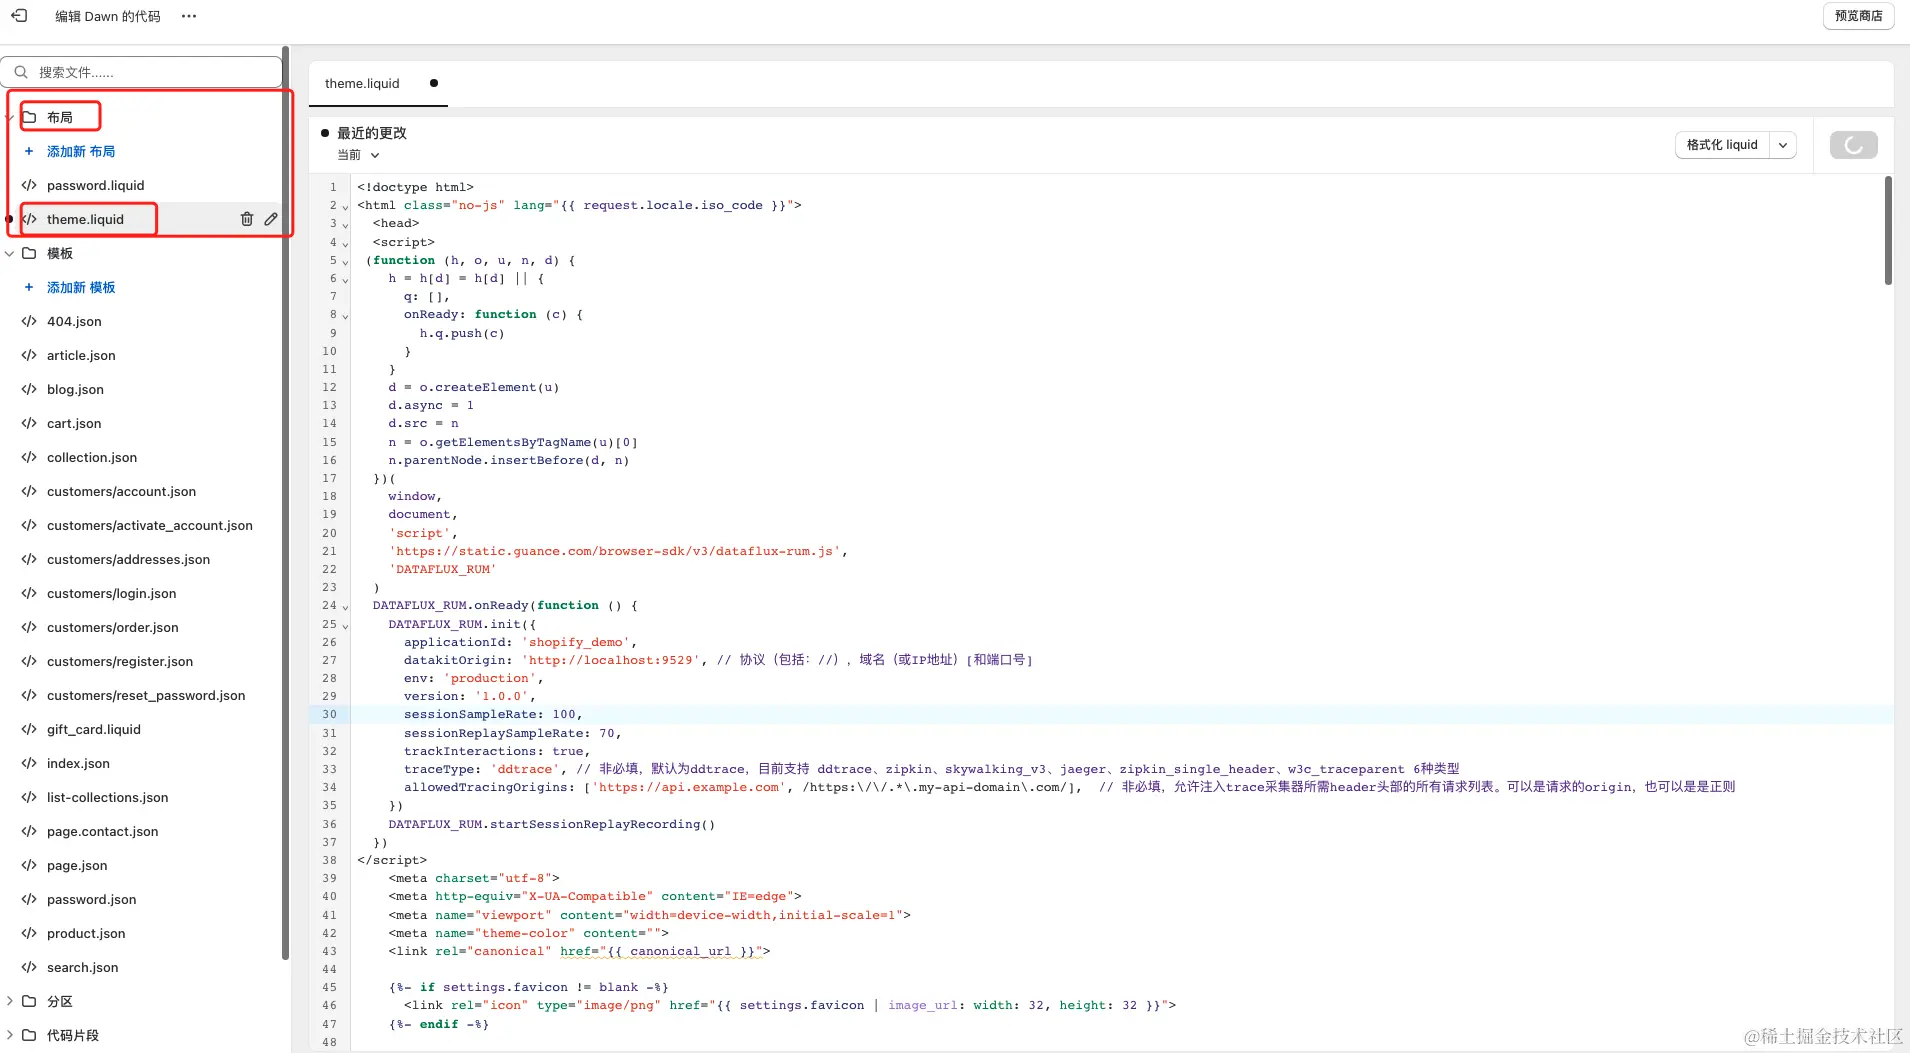Open customers/login.json file
The height and width of the screenshot is (1053, 1910).
click(111, 594)
